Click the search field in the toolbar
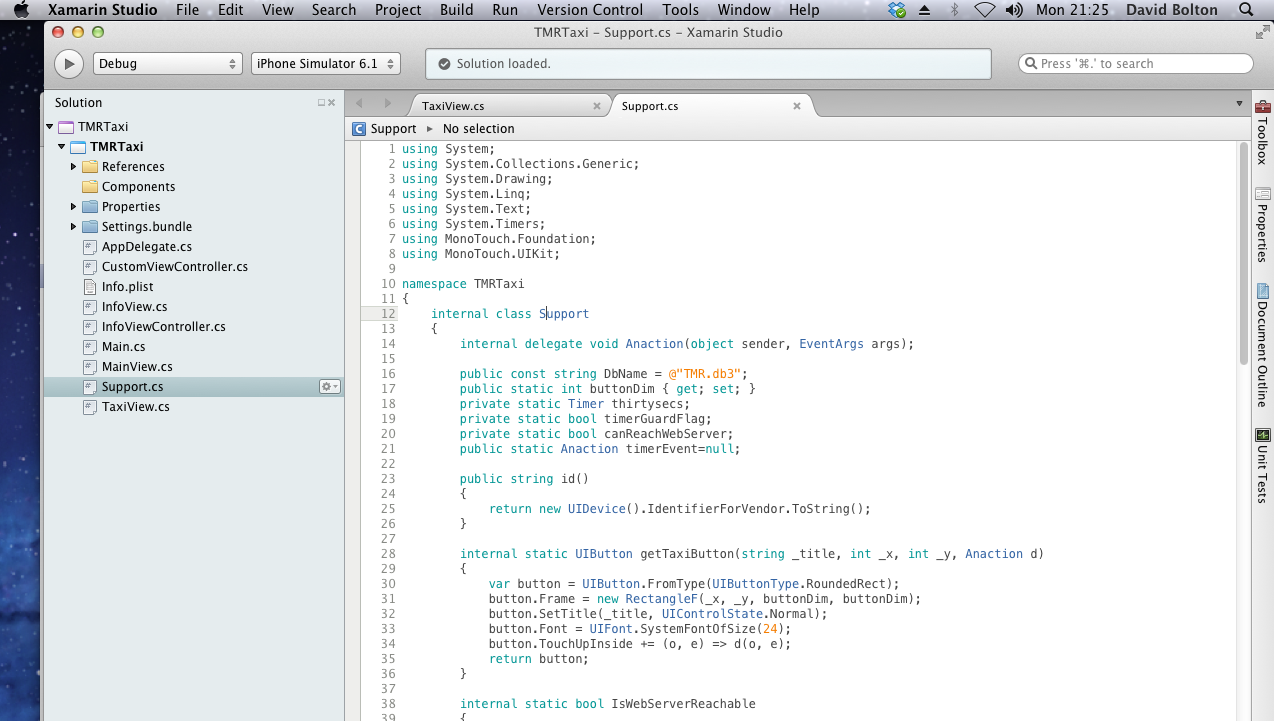 (1135, 64)
